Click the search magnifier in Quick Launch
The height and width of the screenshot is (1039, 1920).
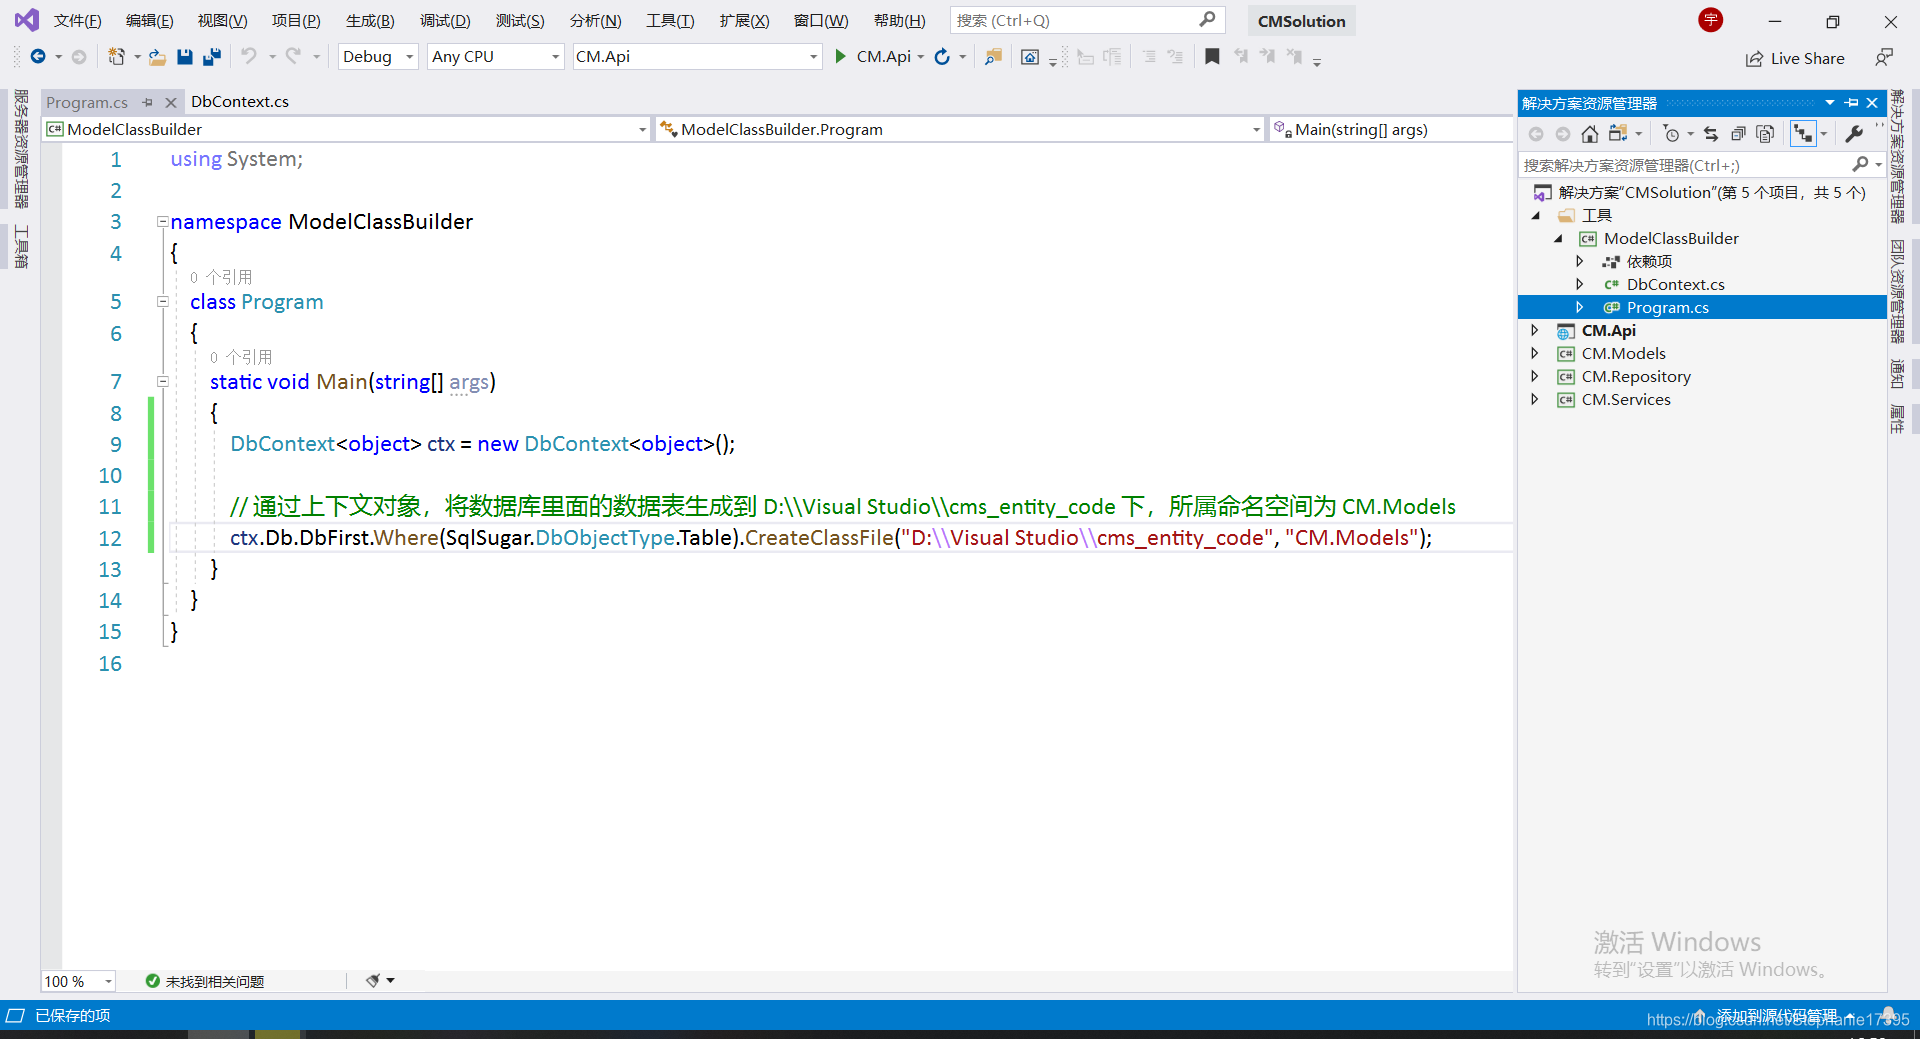pyautogui.click(x=1207, y=19)
